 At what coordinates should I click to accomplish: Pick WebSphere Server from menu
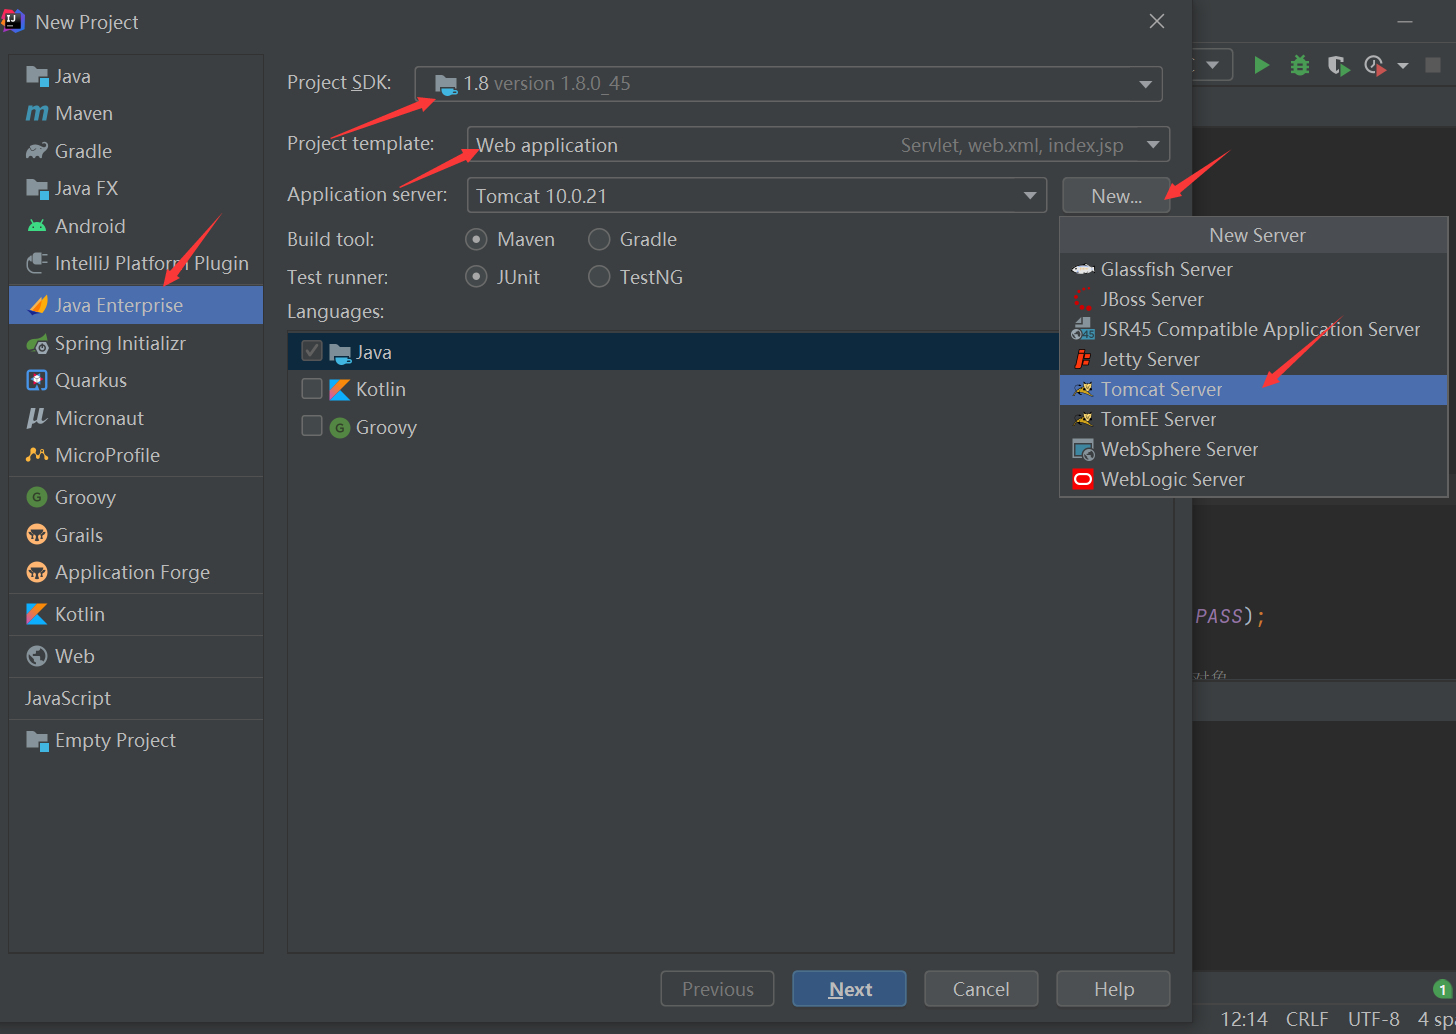[x=1253, y=449]
